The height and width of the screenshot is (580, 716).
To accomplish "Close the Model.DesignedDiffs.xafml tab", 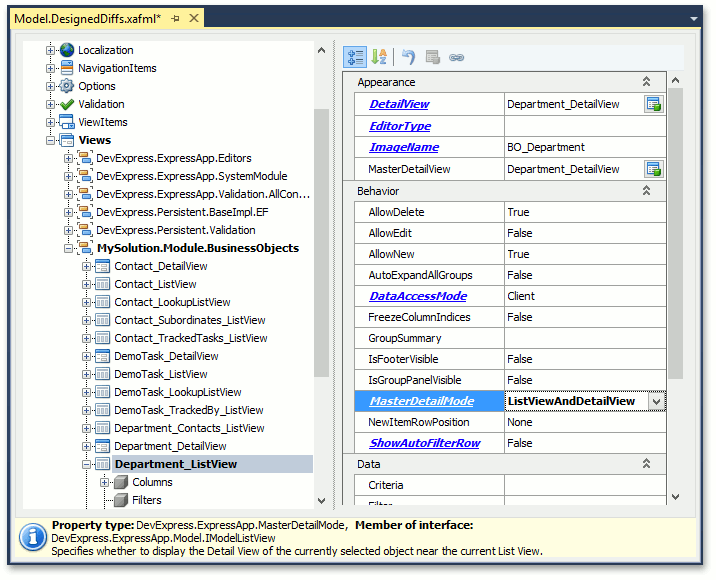I will (194, 18).
